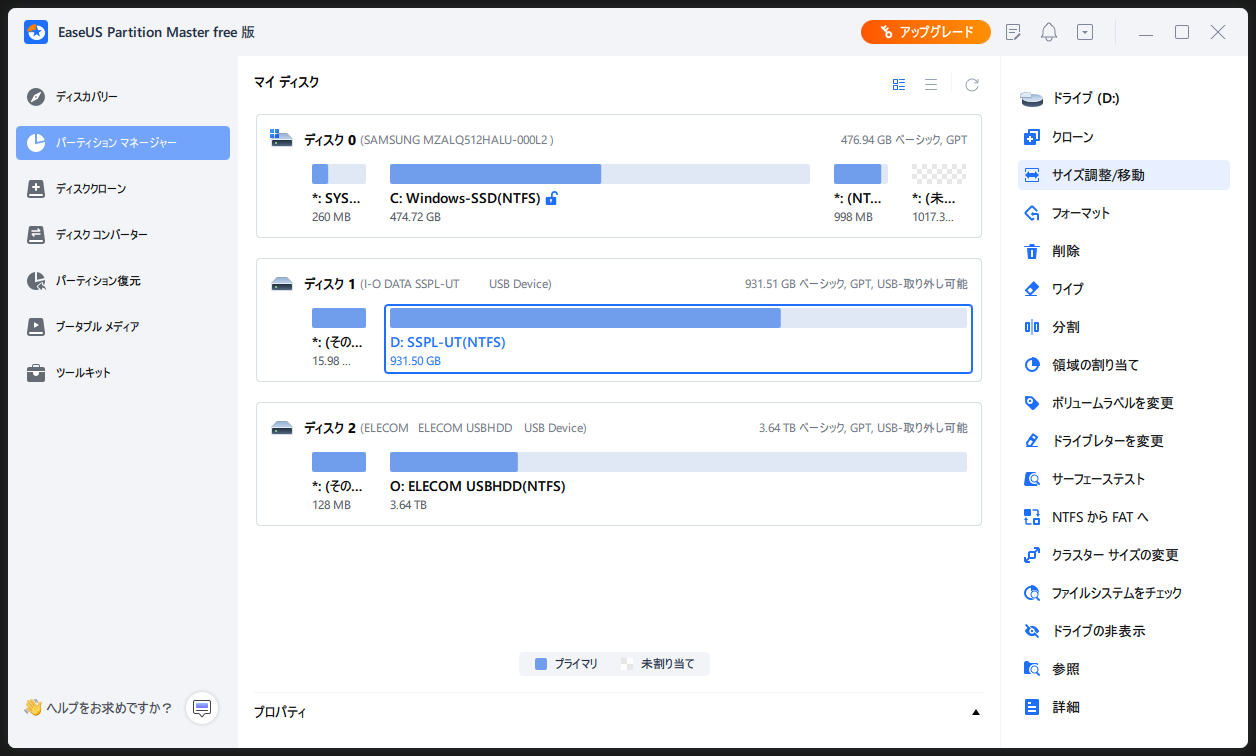The height and width of the screenshot is (756, 1256).
Task: Refresh disk list with reload icon
Action: click(x=971, y=85)
